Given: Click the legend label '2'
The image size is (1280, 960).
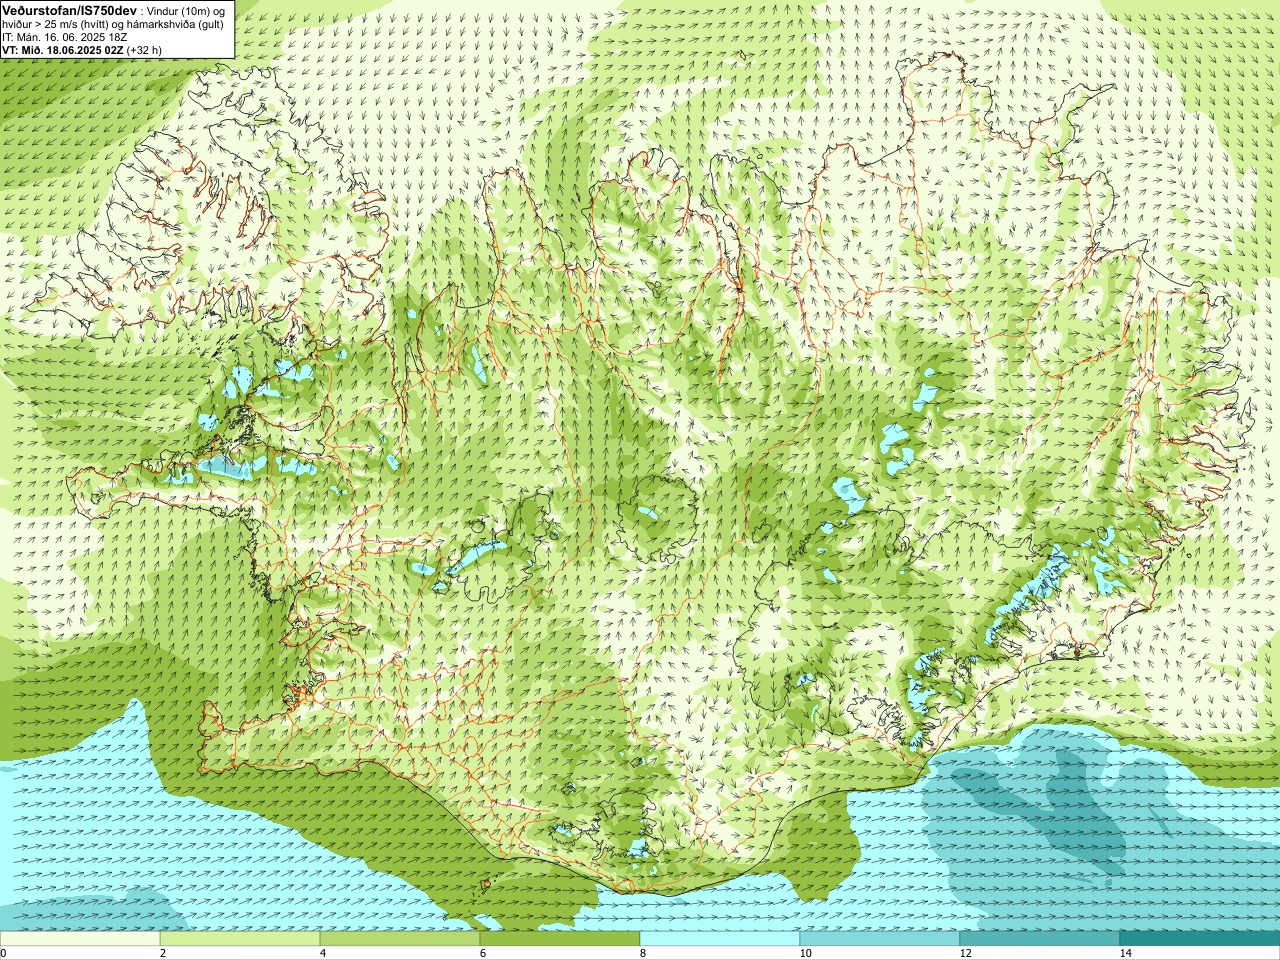Looking at the screenshot, I should (163, 953).
